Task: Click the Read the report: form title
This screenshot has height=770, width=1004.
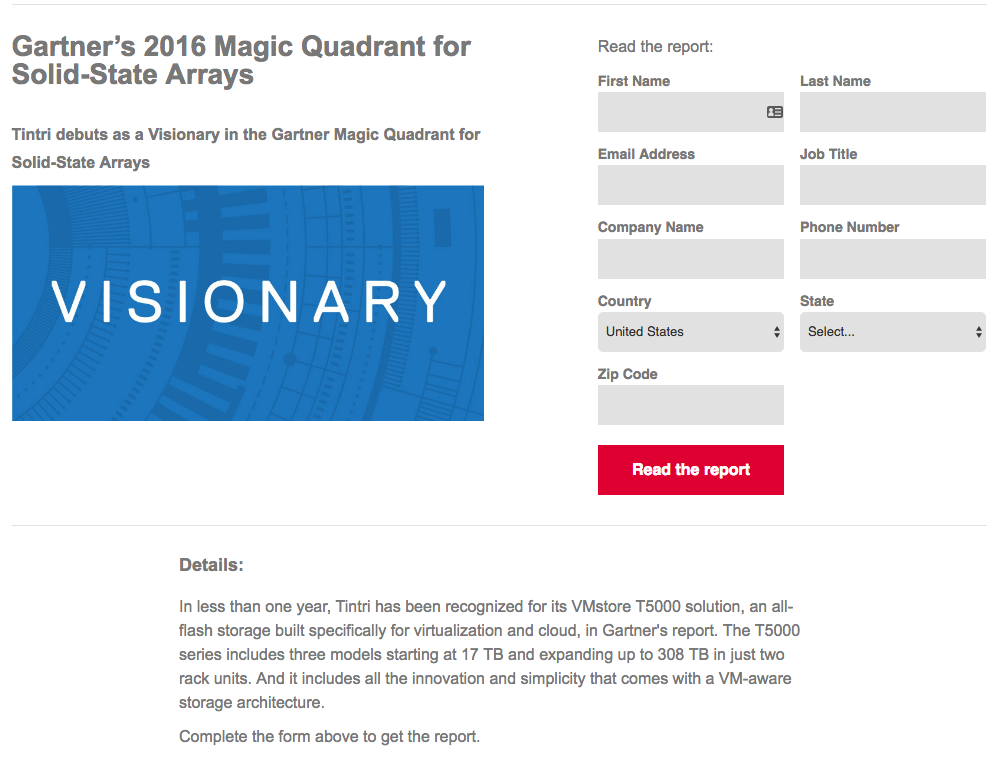Action: 655,47
